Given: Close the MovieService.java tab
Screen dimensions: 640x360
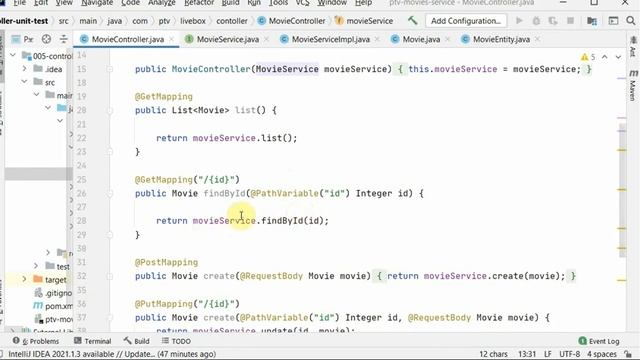Looking at the screenshot, I should click(x=267, y=39).
